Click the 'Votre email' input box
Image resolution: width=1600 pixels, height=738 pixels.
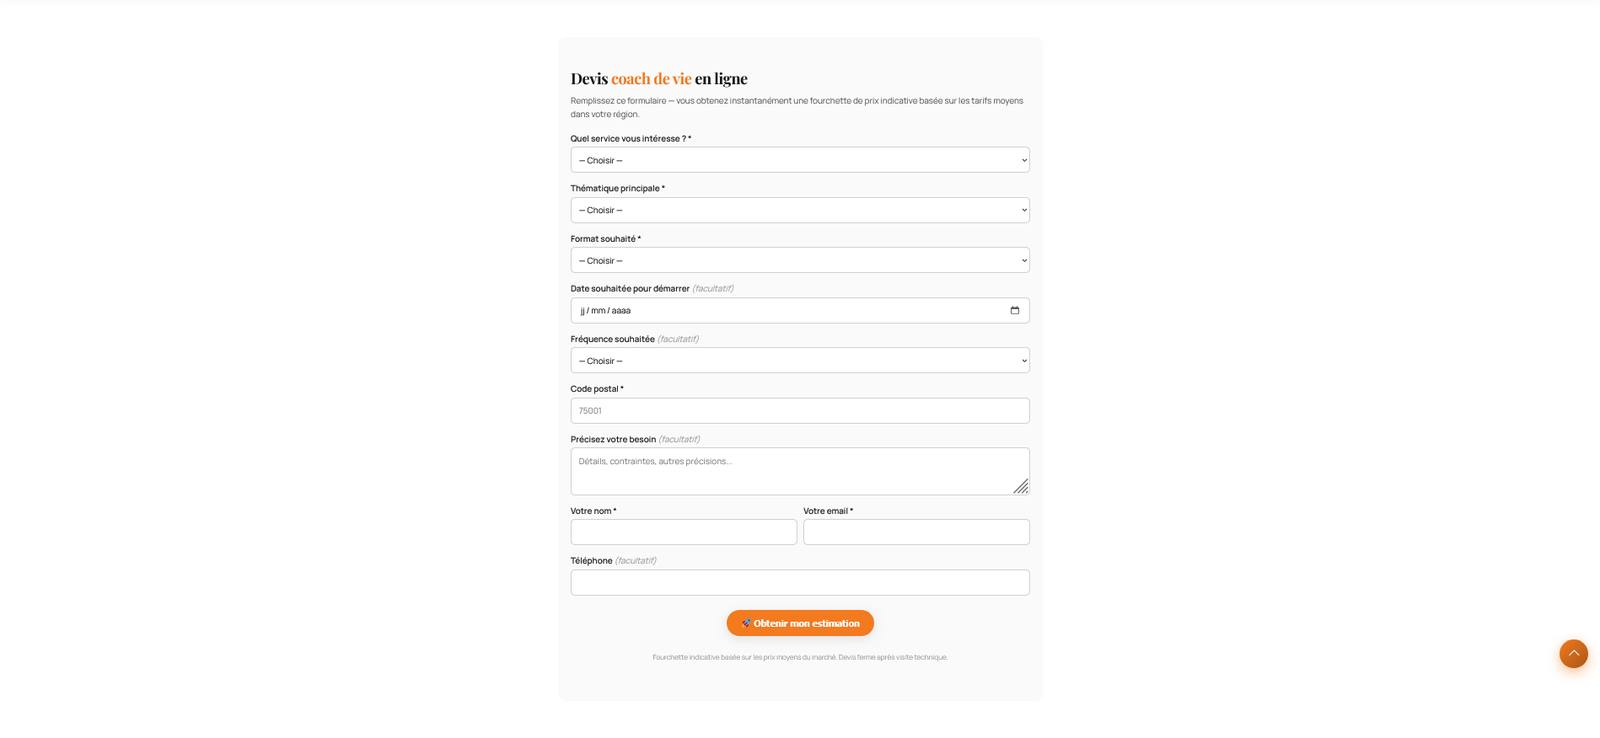pyautogui.click(x=916, y=532)
